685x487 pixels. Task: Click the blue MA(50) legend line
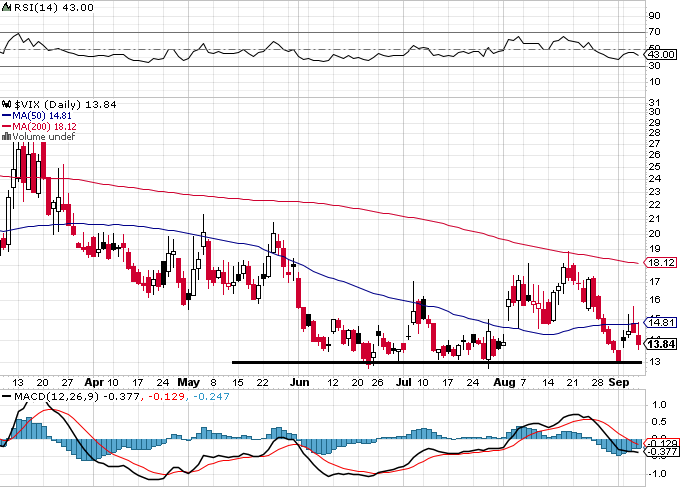coord(6,116)
